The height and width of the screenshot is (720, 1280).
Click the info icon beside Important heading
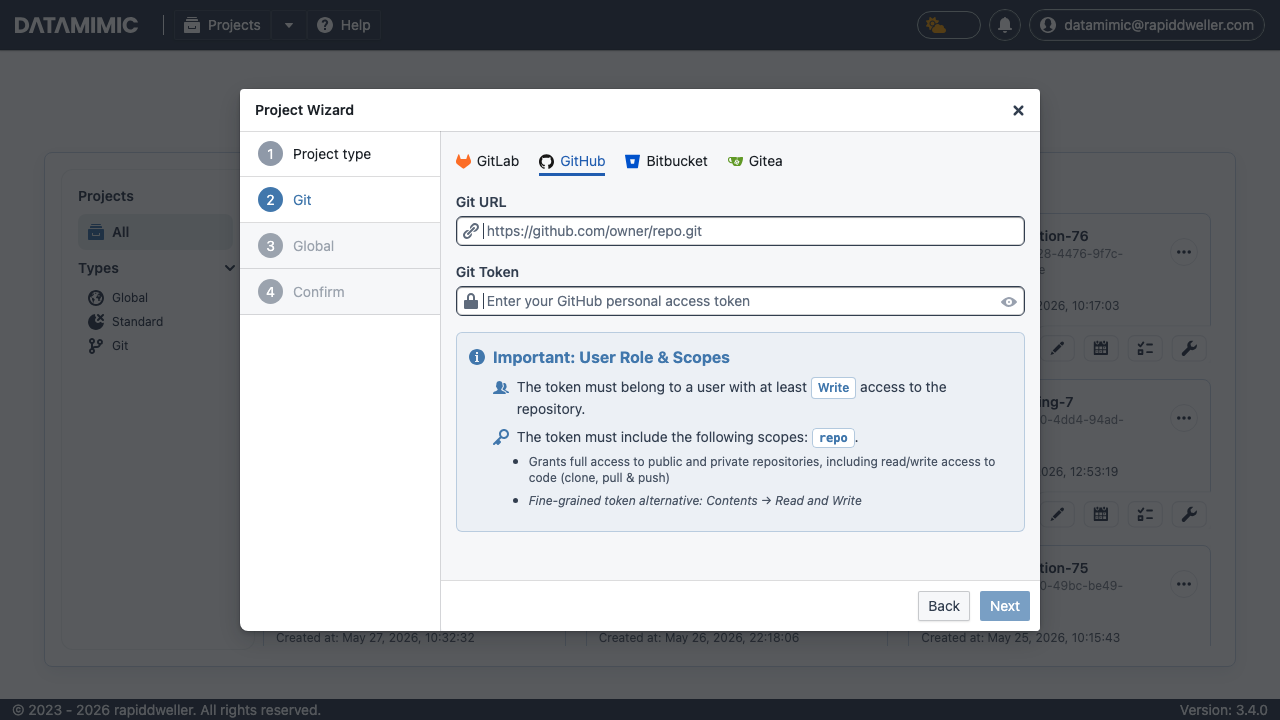[477, 357]
